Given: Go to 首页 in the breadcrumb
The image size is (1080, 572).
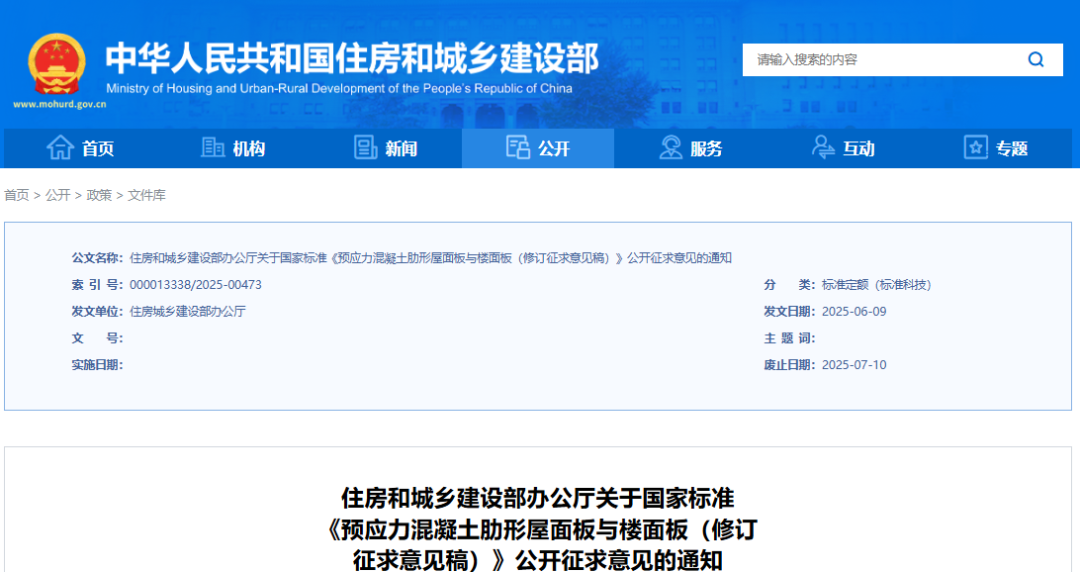Looking at the screenshot, I should point(17,195).
